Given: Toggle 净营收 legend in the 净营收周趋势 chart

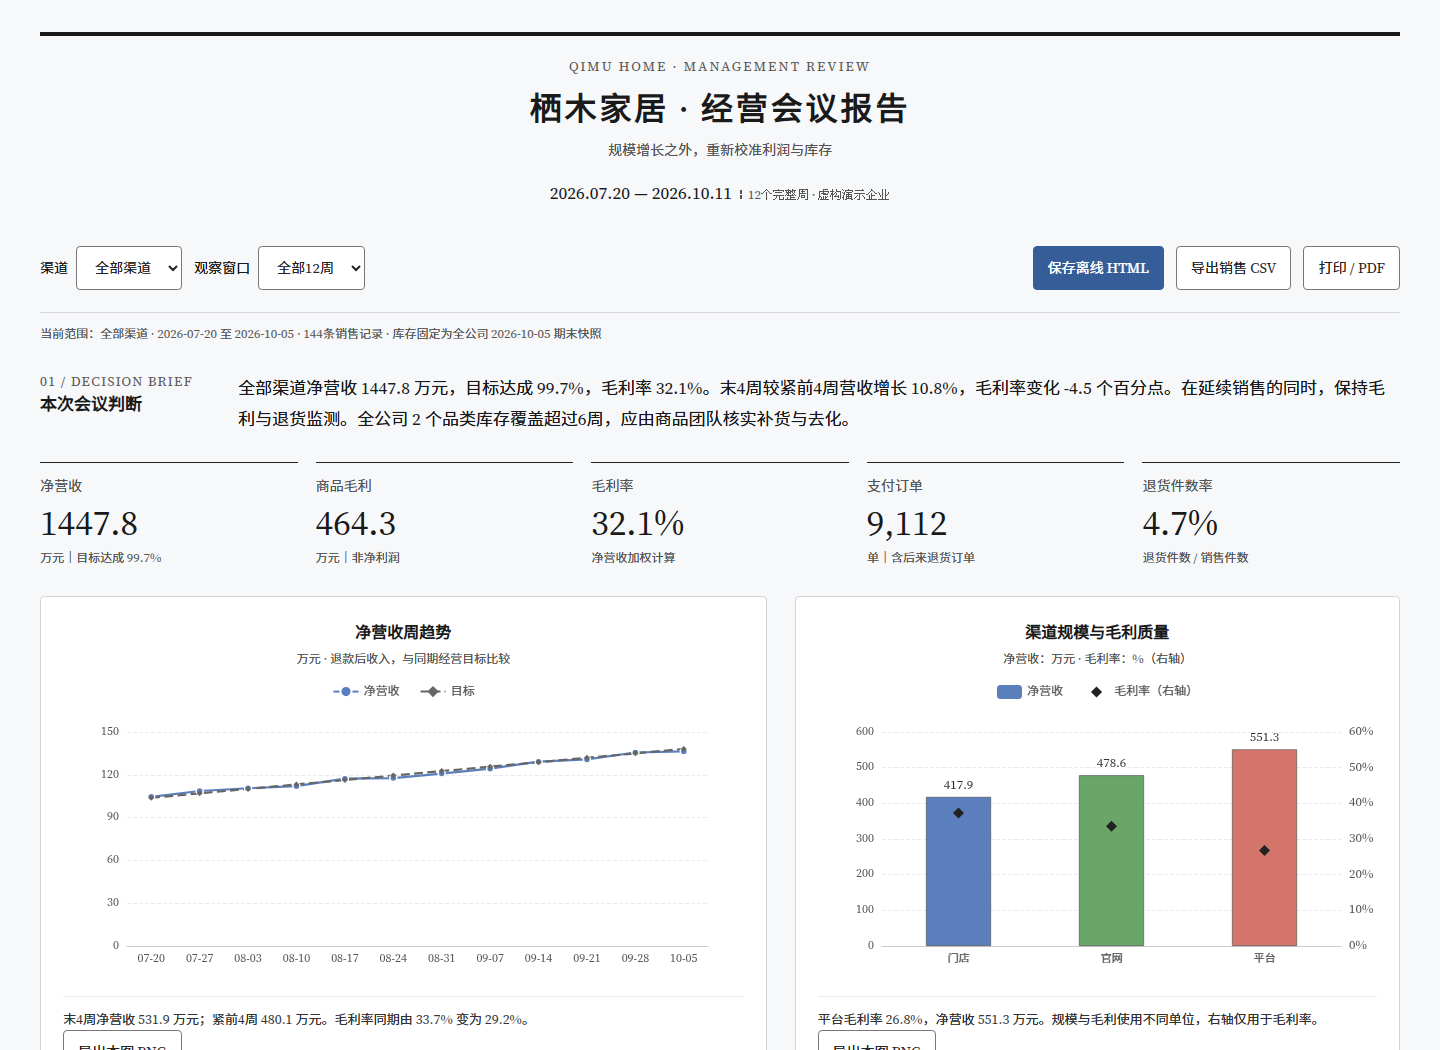Looking at the screenshot, I should (x=366, y=691).
